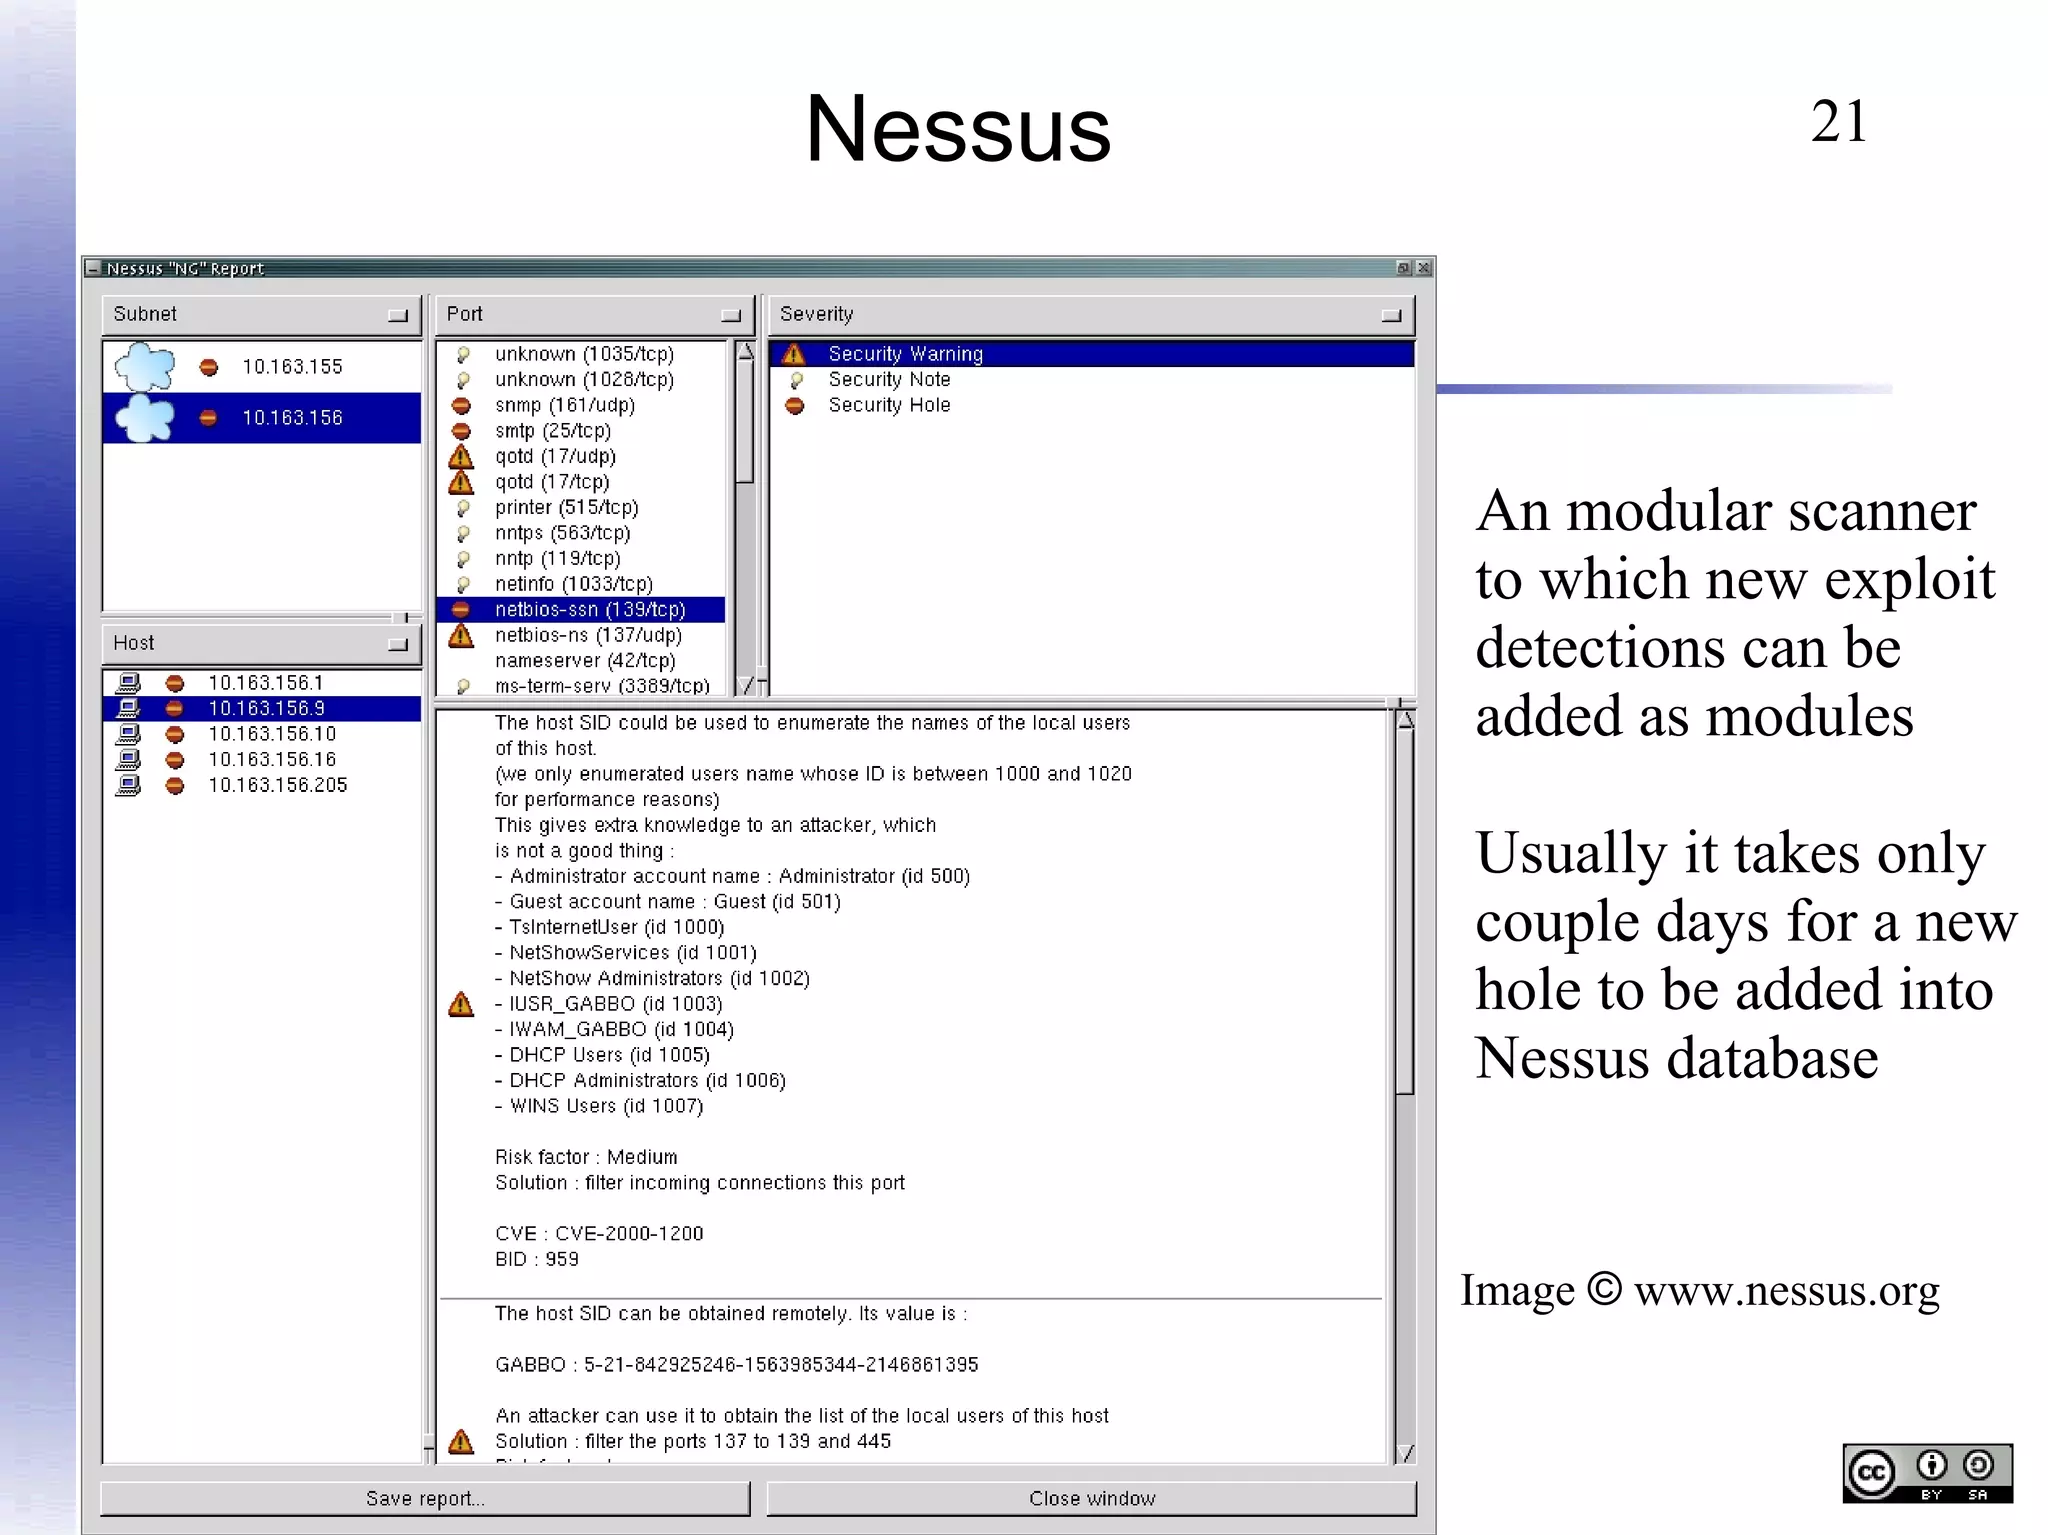Open the Subnet dropdown selector

(x=262, y=315)
